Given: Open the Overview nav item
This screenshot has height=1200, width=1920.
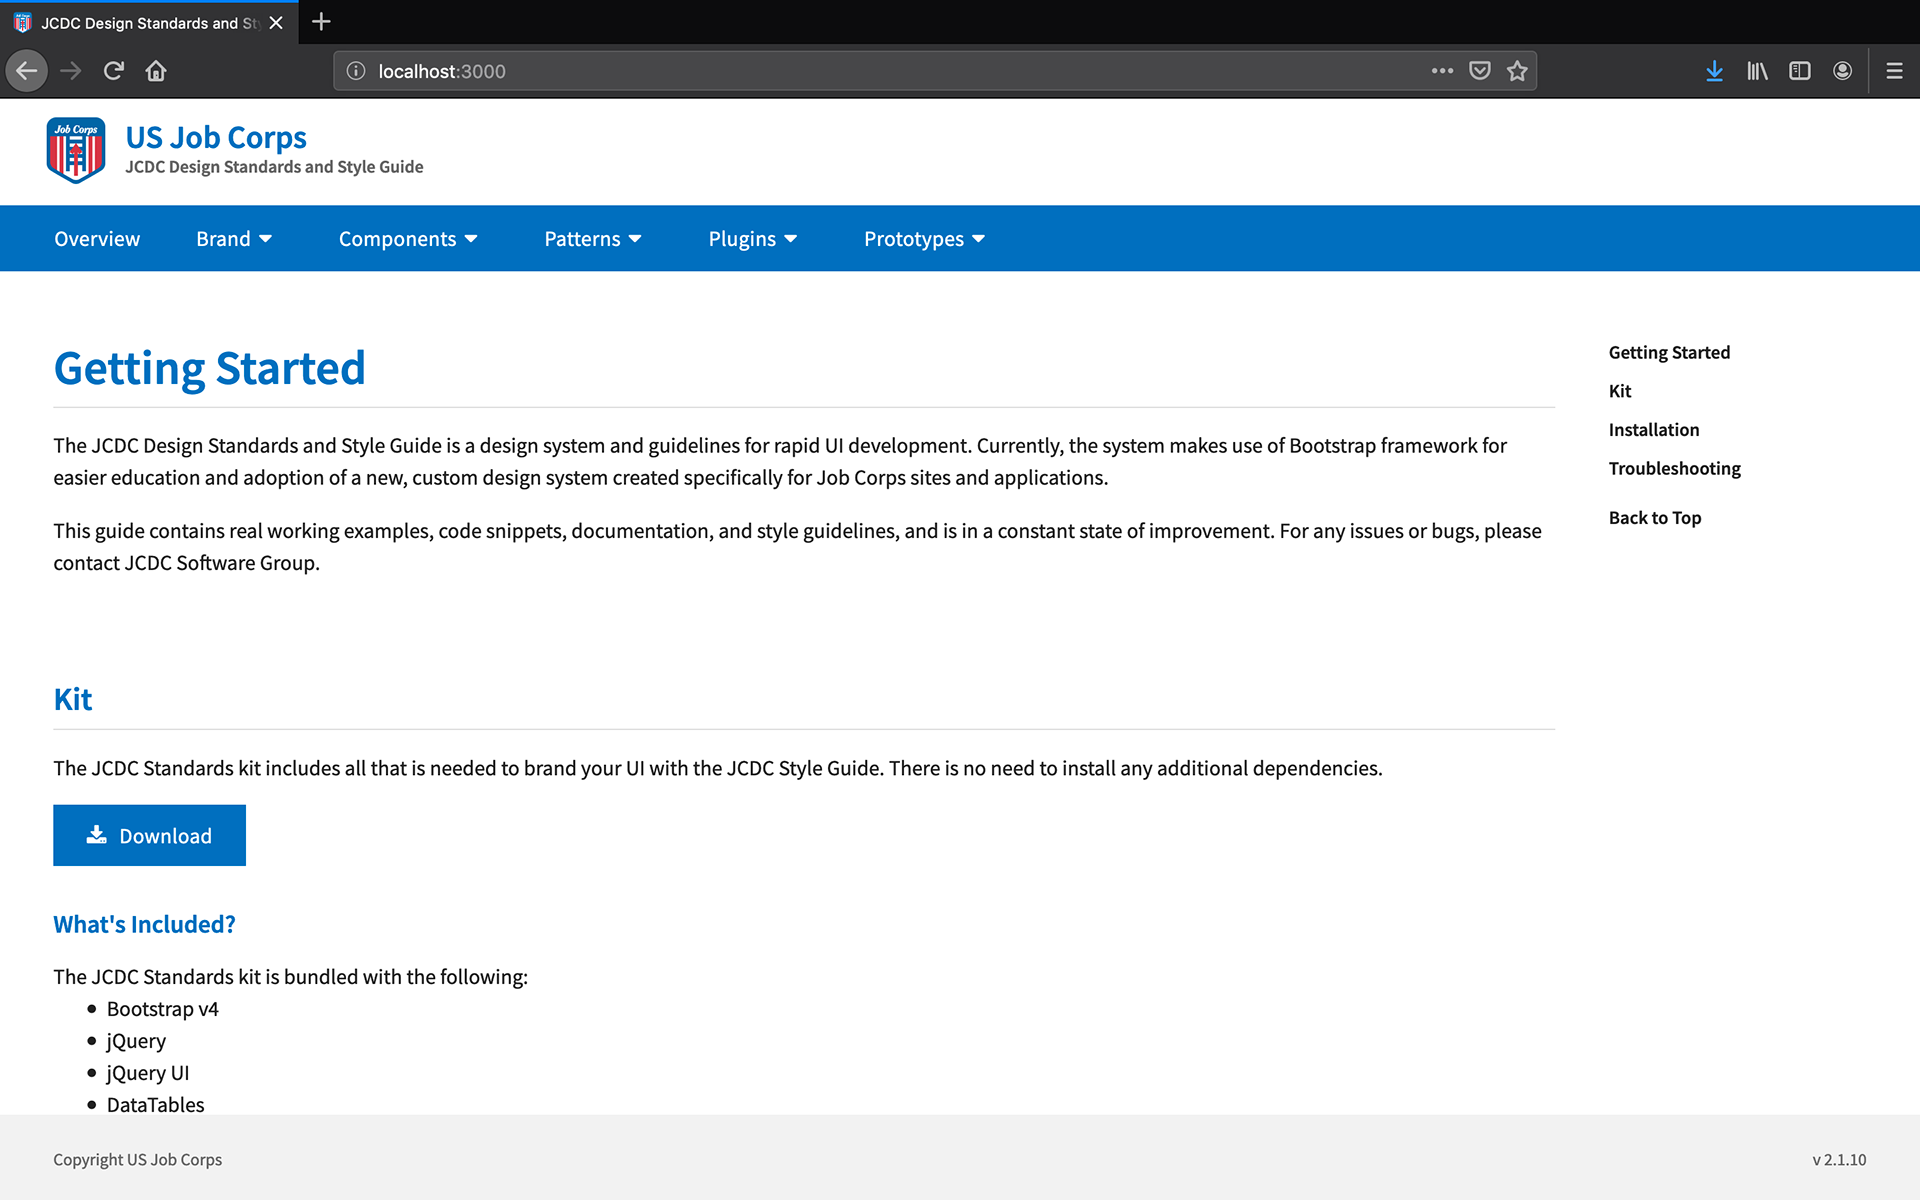Looking at the screenshot, I should click(x=97, y=239).
